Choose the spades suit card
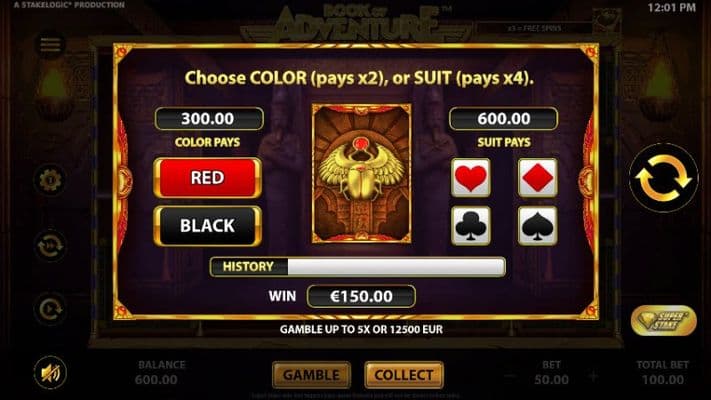The width and height of the screenshot is (711, 400). (537, 226)
